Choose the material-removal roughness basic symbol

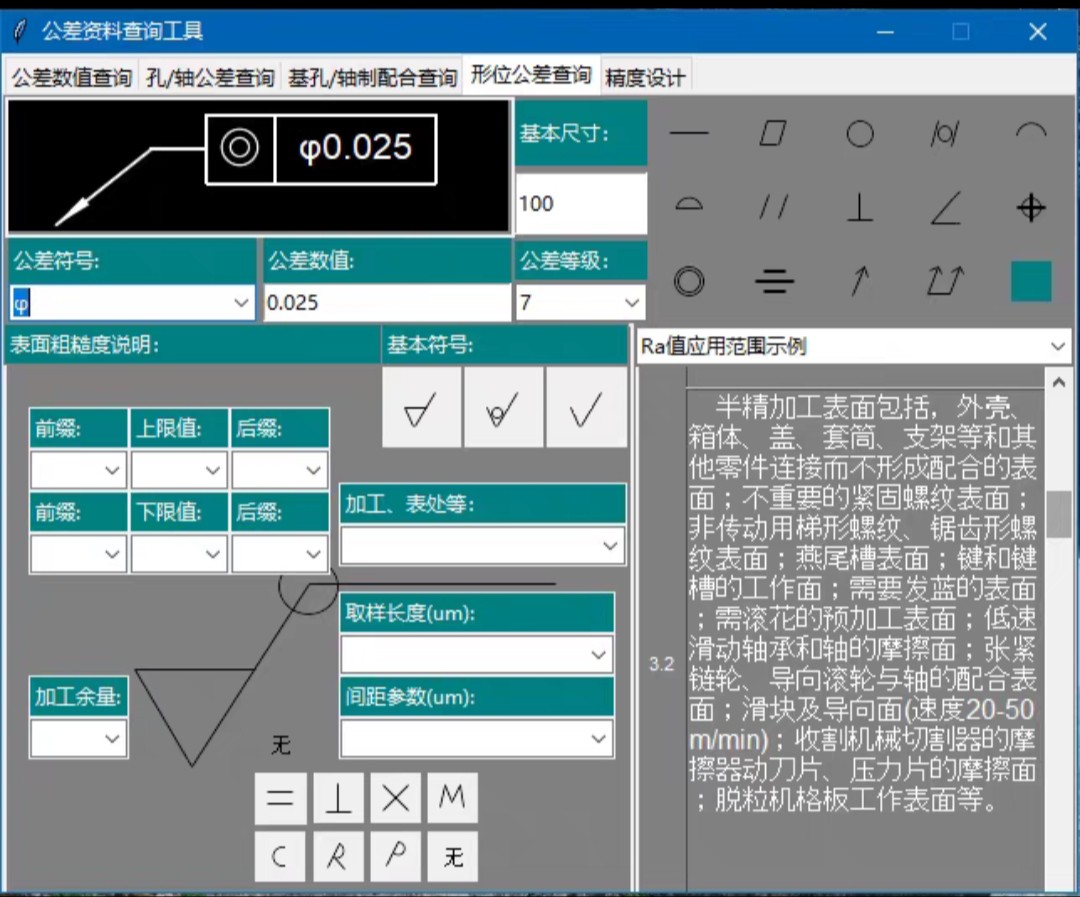(422, 408)
